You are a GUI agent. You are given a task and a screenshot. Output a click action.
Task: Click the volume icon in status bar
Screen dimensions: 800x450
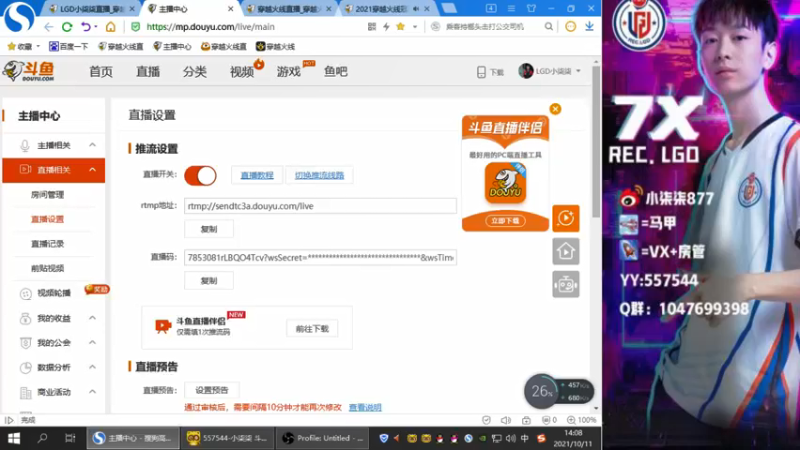506,420
